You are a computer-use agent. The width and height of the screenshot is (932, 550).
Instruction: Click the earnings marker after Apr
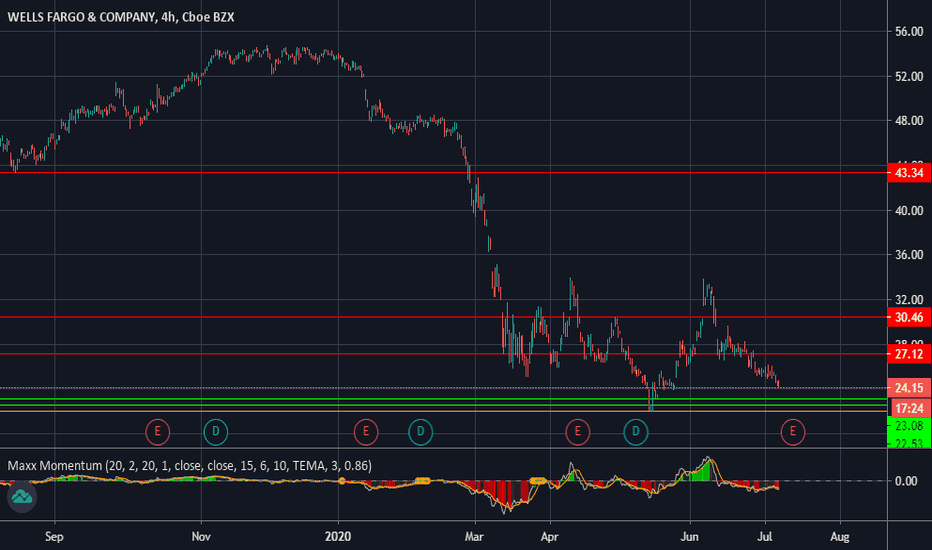pos(577,432)
